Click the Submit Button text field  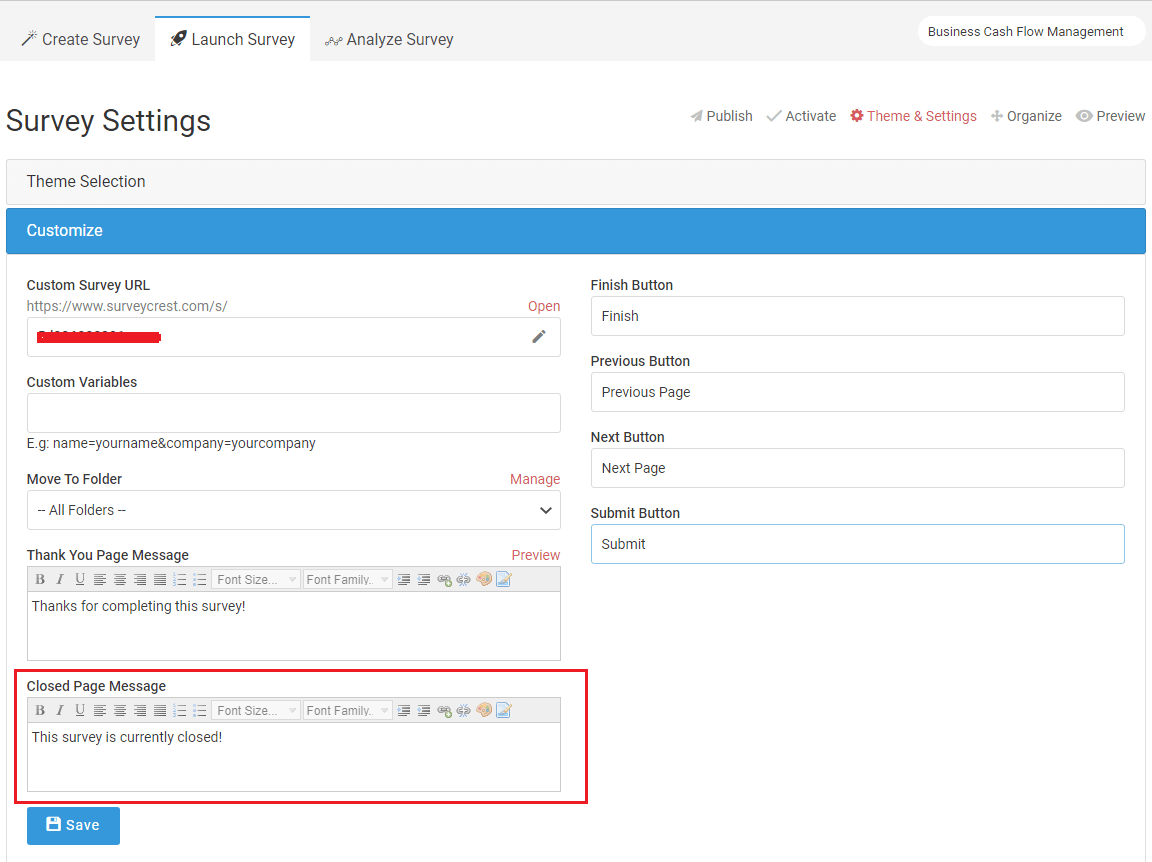[x=857, y=544]
